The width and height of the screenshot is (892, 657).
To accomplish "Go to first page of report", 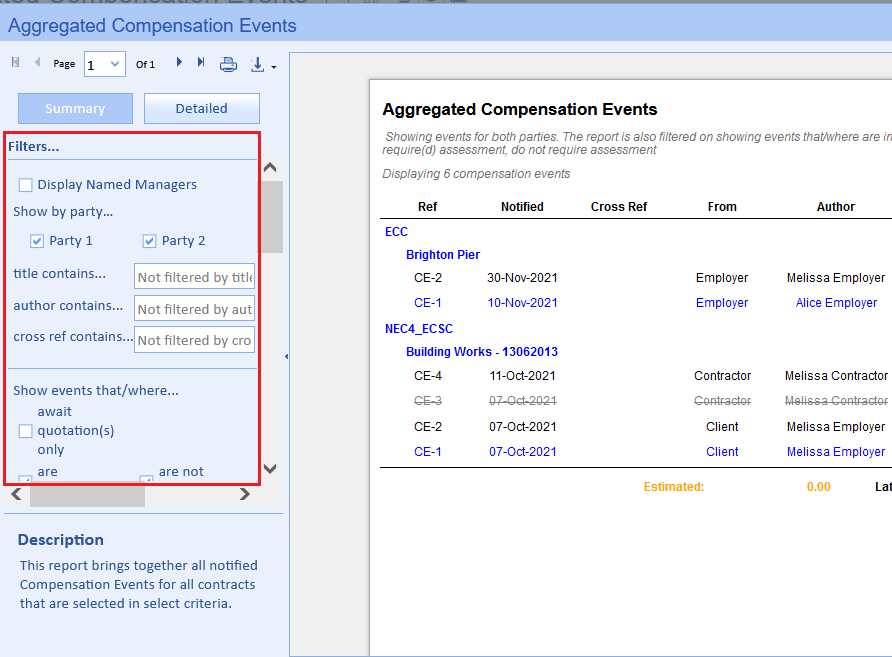I will point(15,63).
